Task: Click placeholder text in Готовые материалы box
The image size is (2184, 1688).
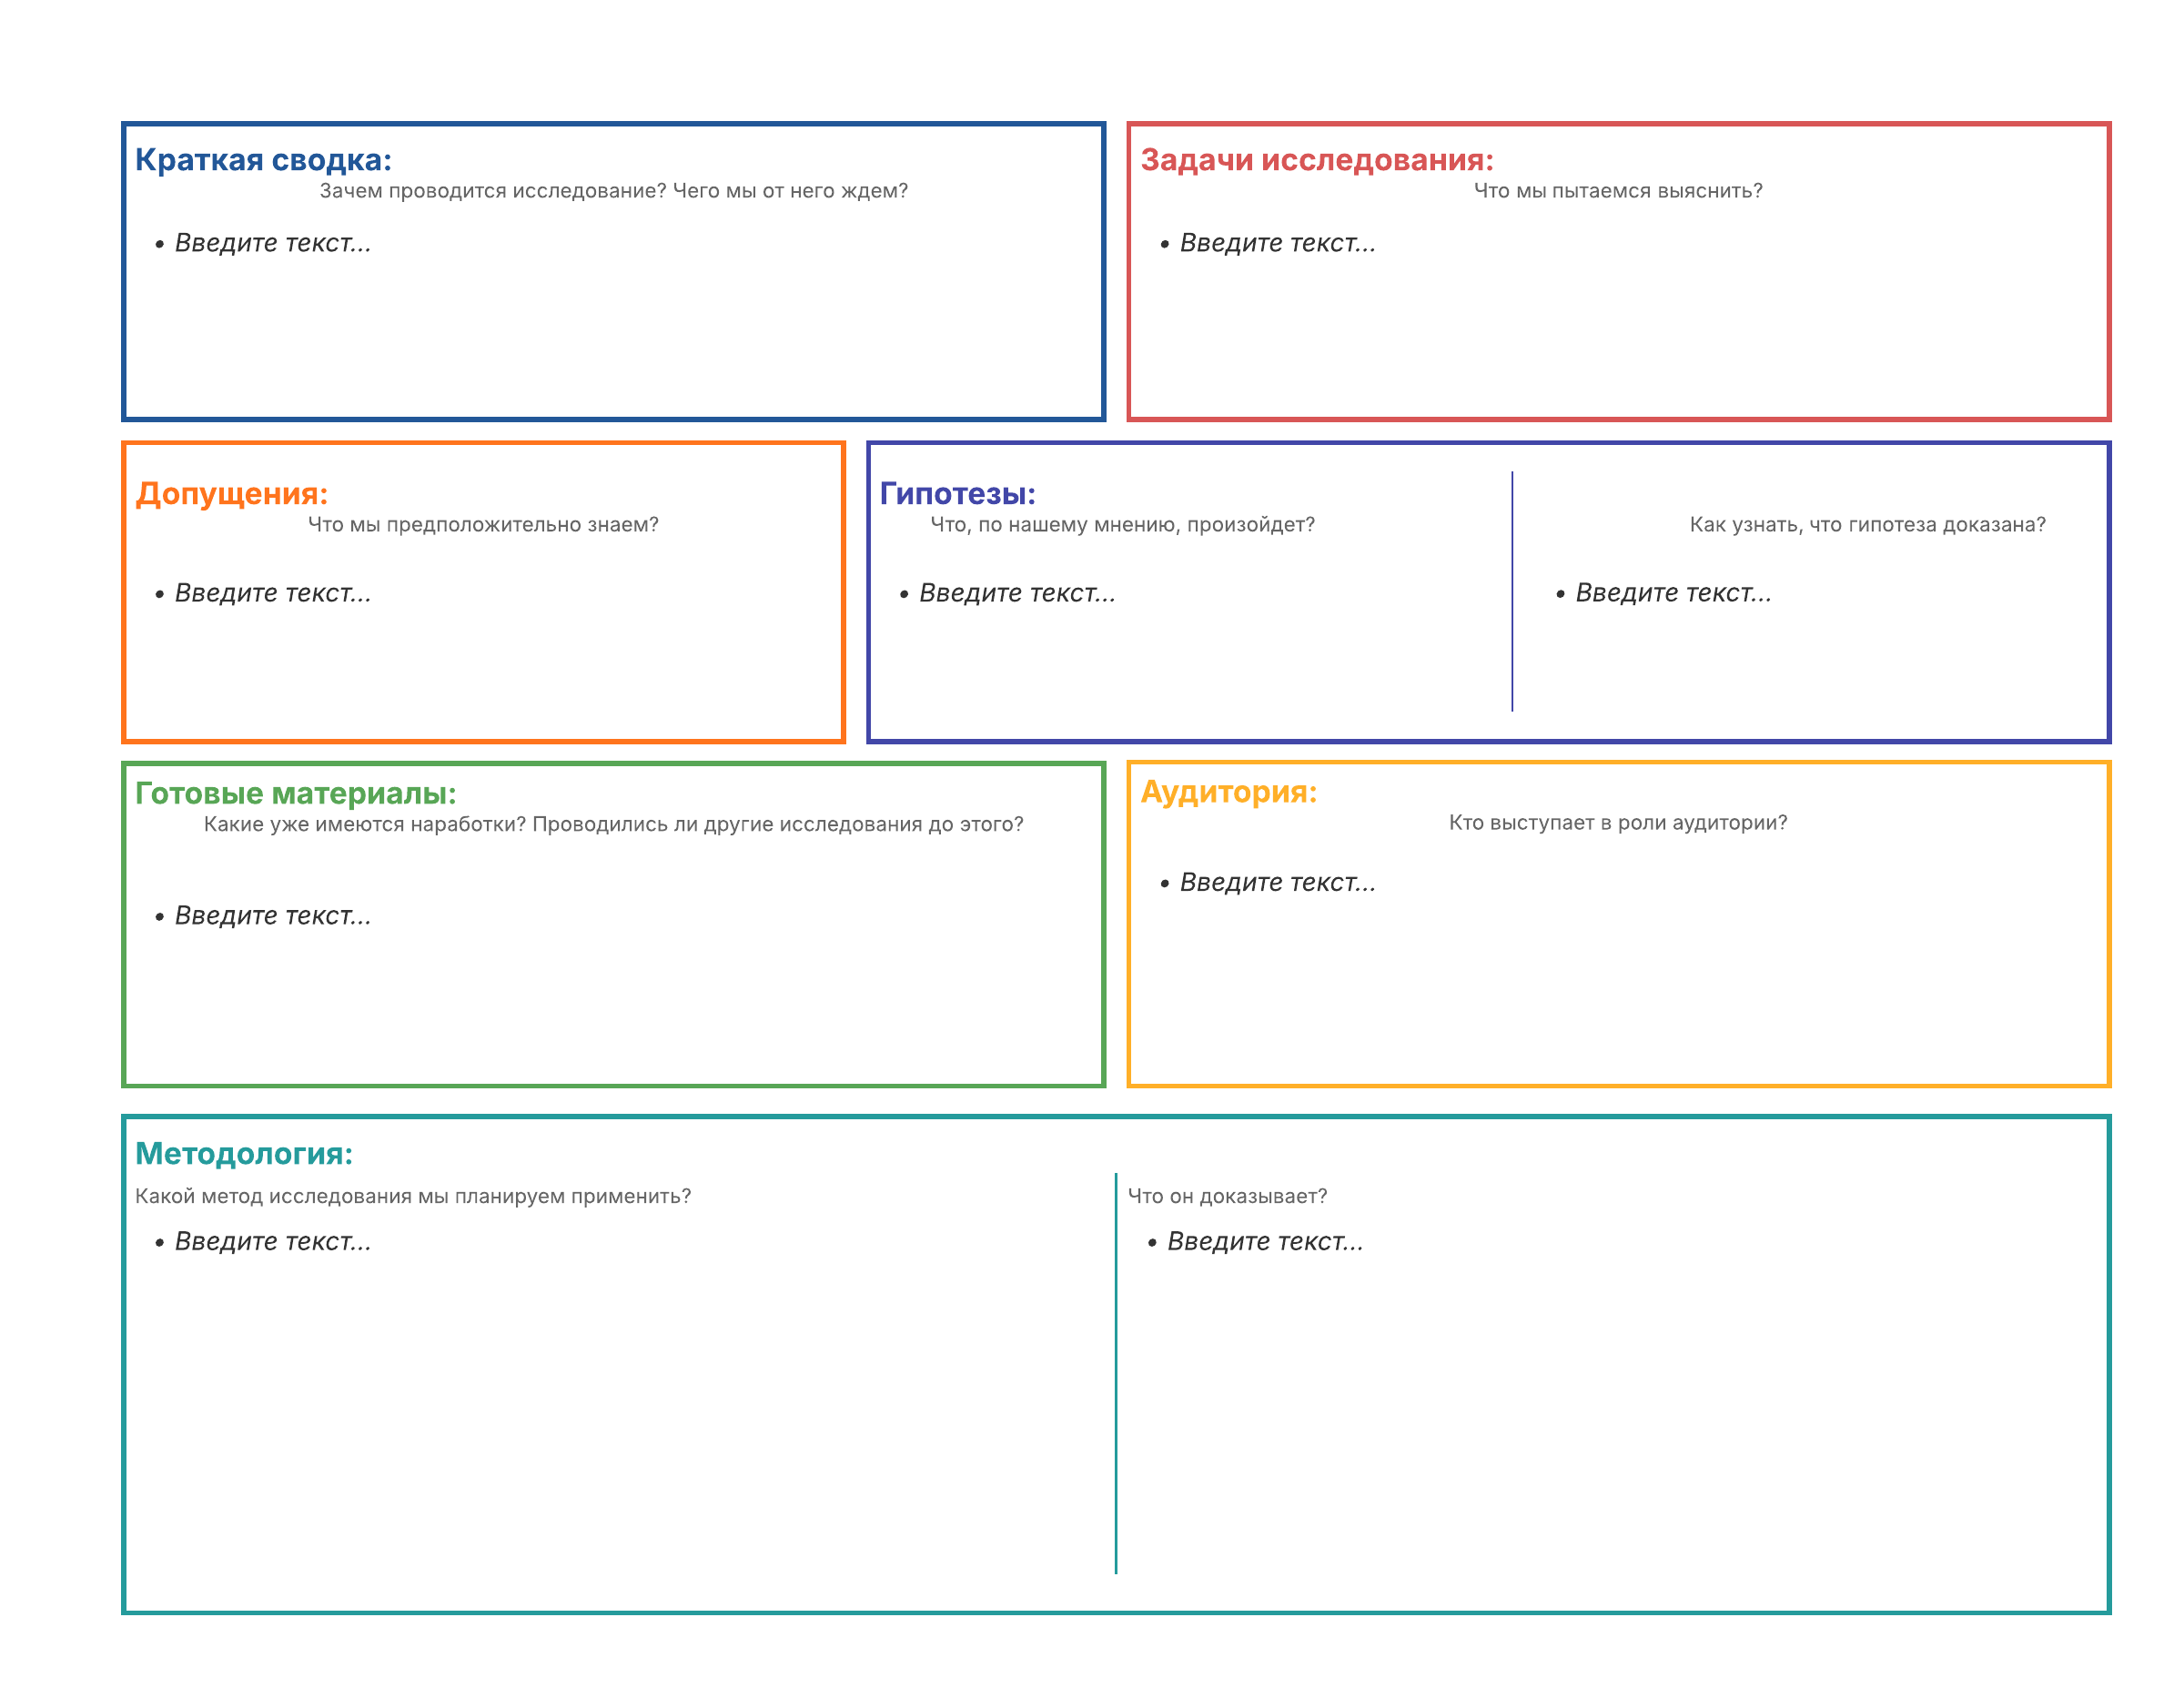Action: pyautogui.click(x=272, y=915)
